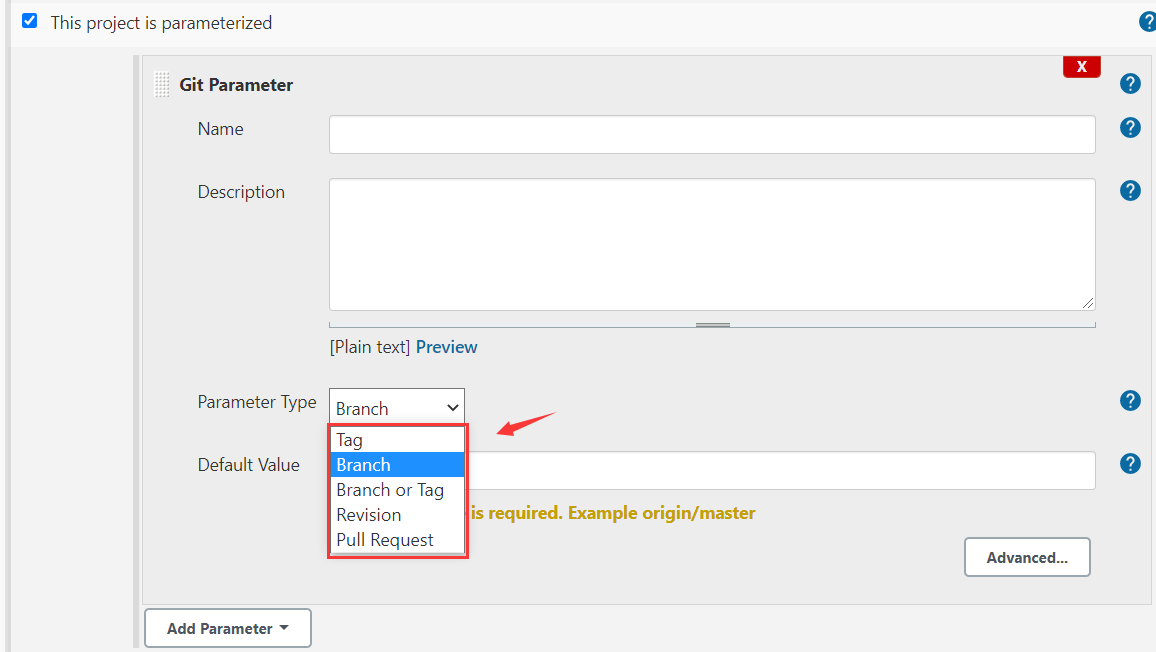This screenshot has width=1156, height=652.
Task: Delete the Git Parameter with red X
Action: coord(1081,67)
